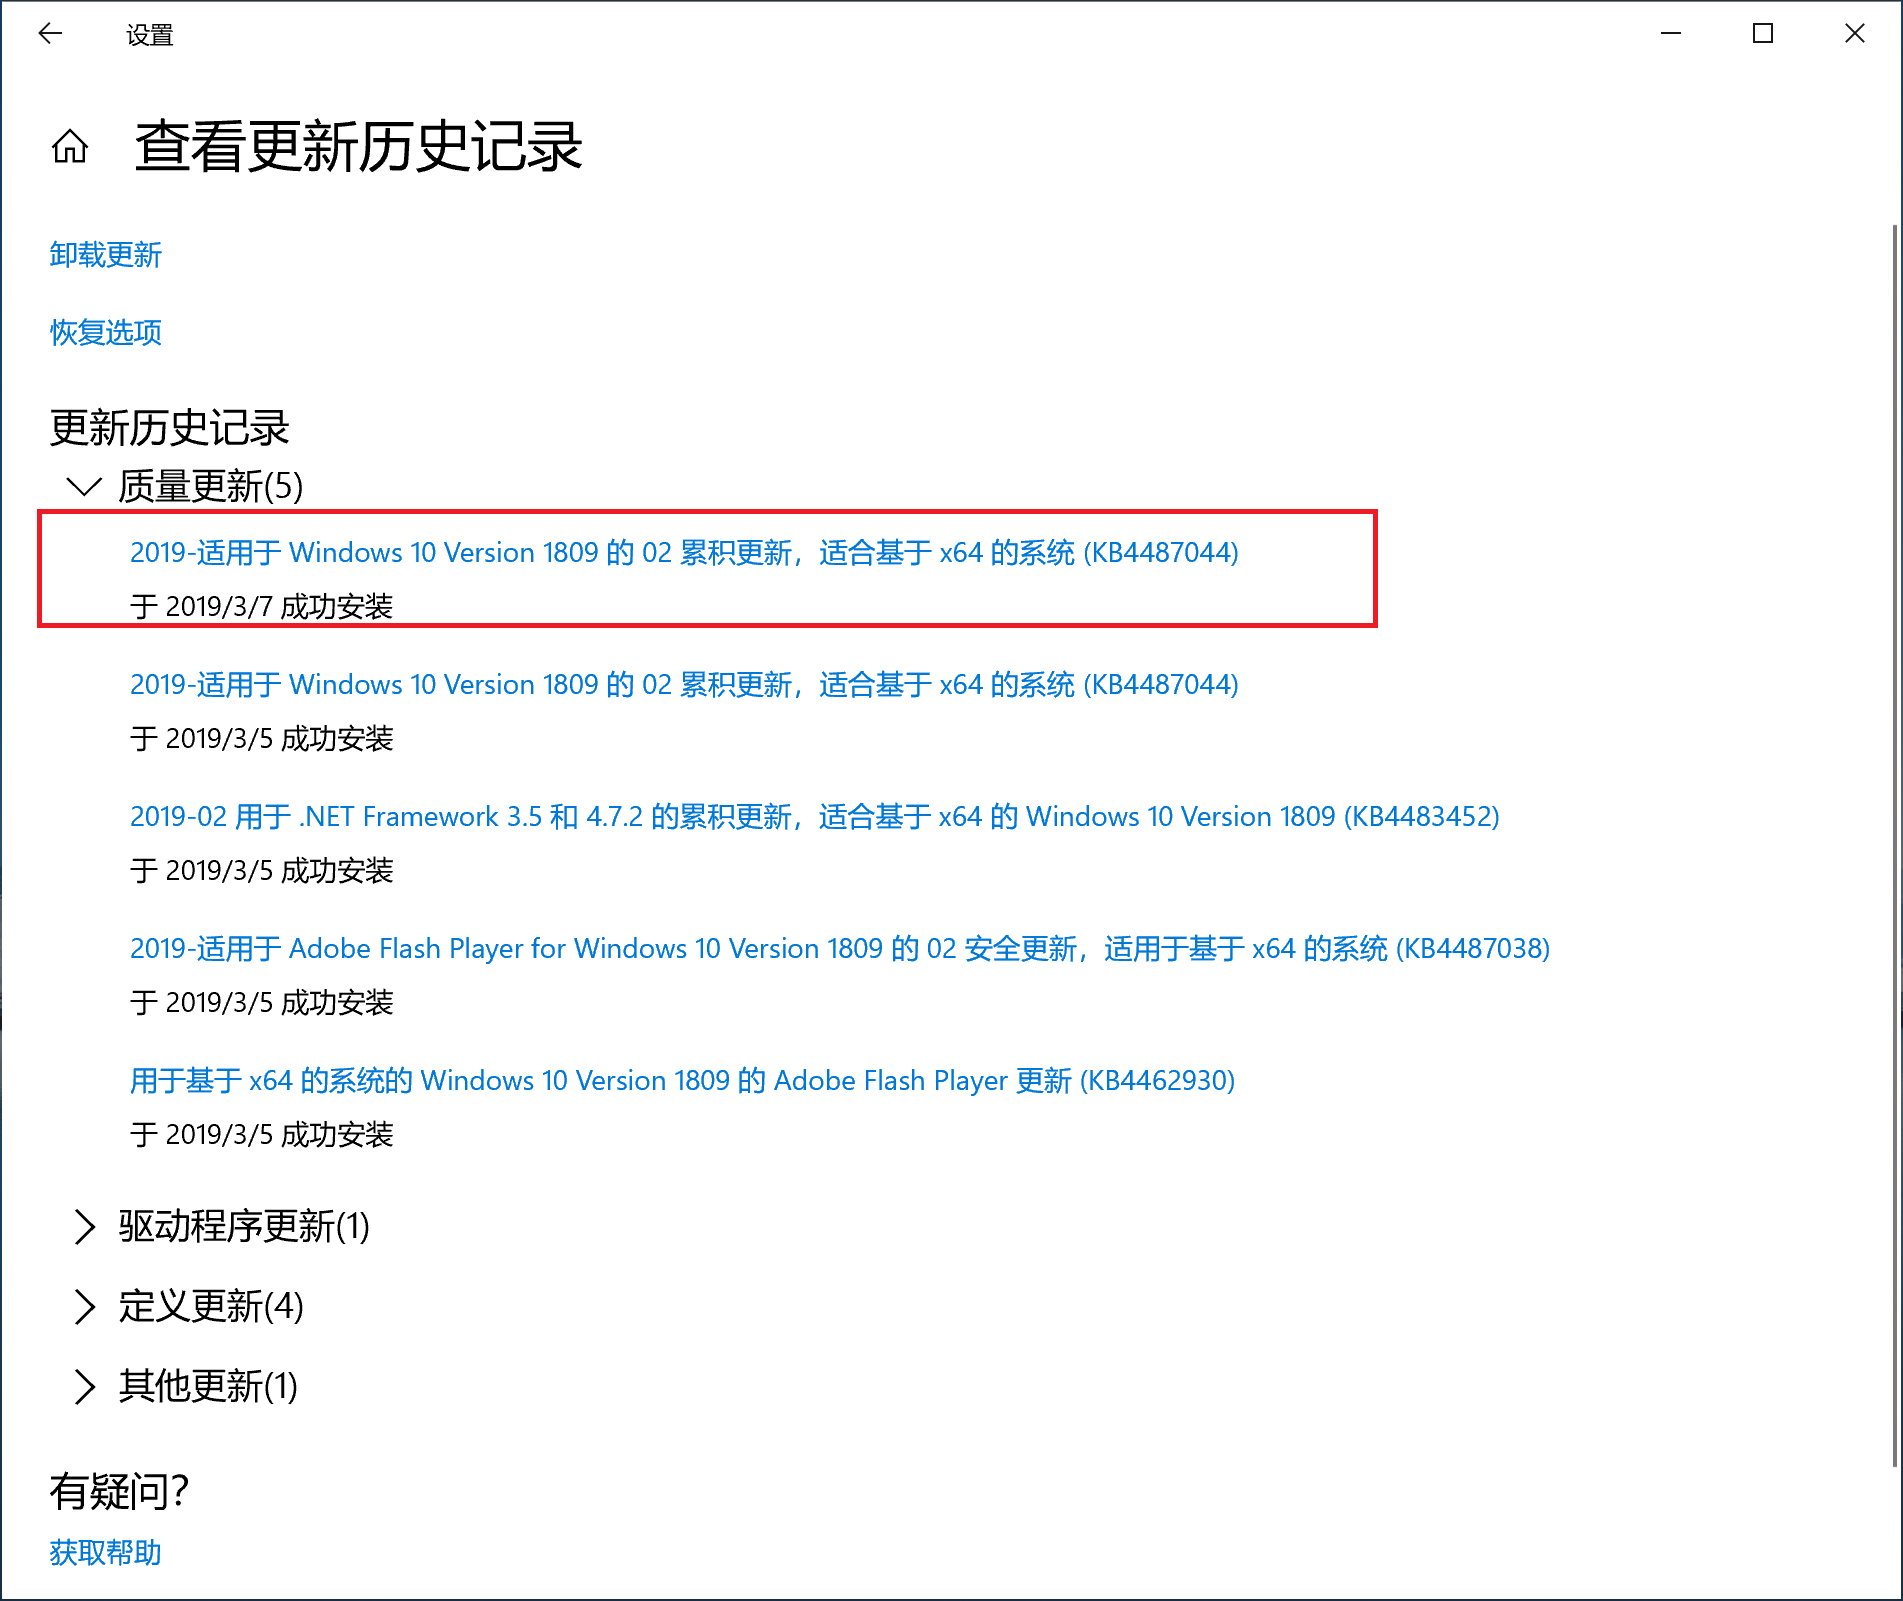Open the .NET Framework KB4483452 update link
Screen dimensions: 1903x1601
coord(814,817)
